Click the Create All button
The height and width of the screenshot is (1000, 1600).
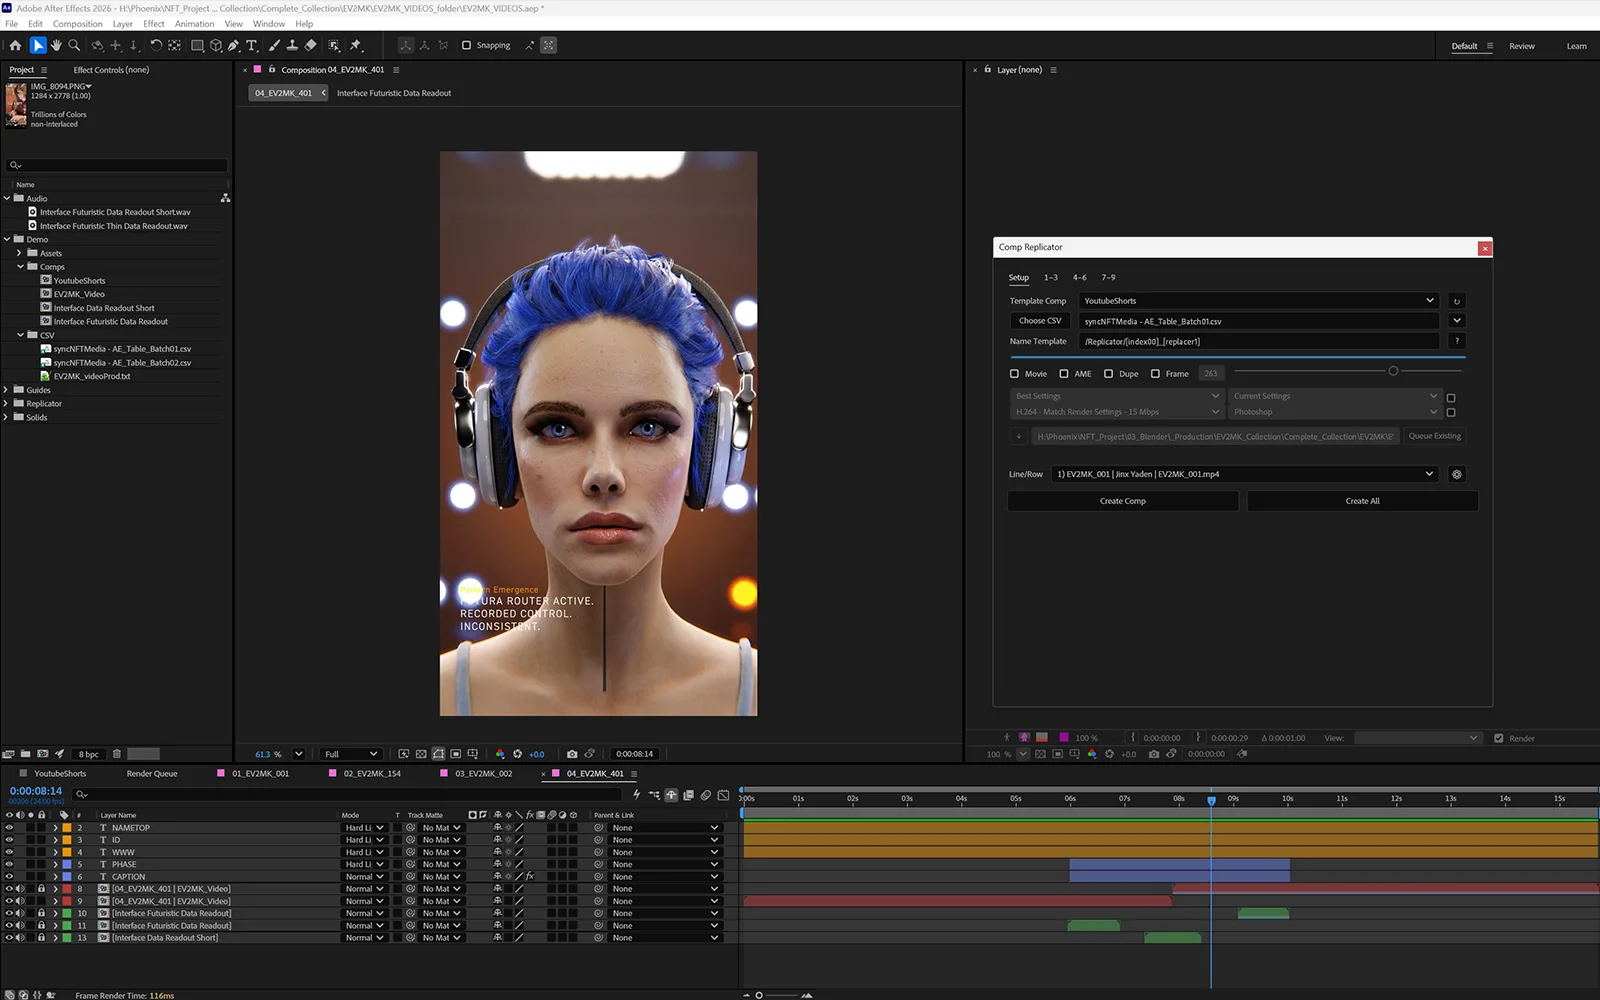click(x=1362, y=501)
